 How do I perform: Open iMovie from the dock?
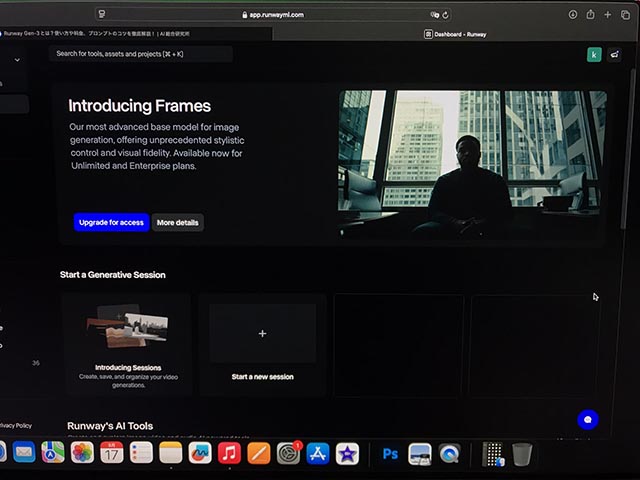347,453
